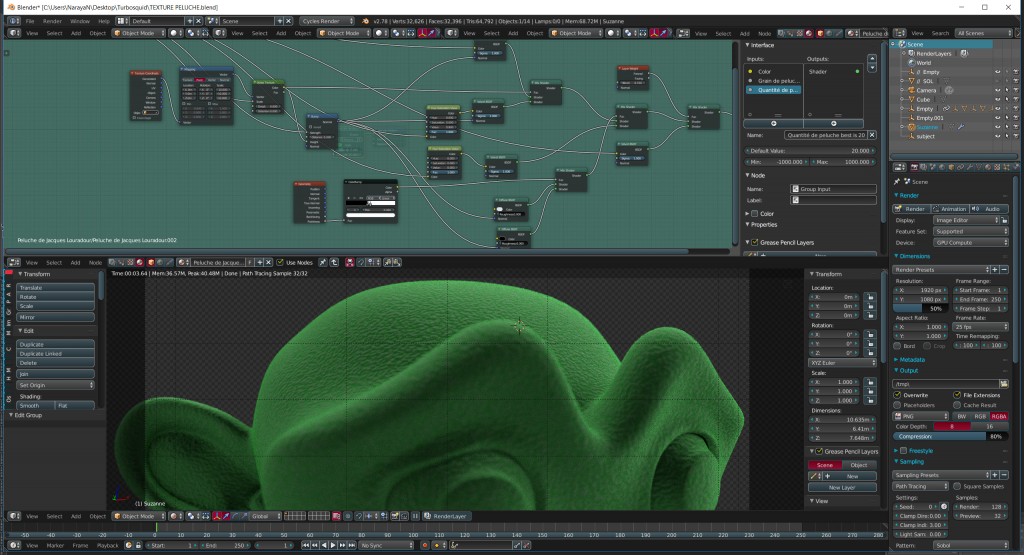Toggle visibility eye of Camera in outliner

tap(998, 90)
